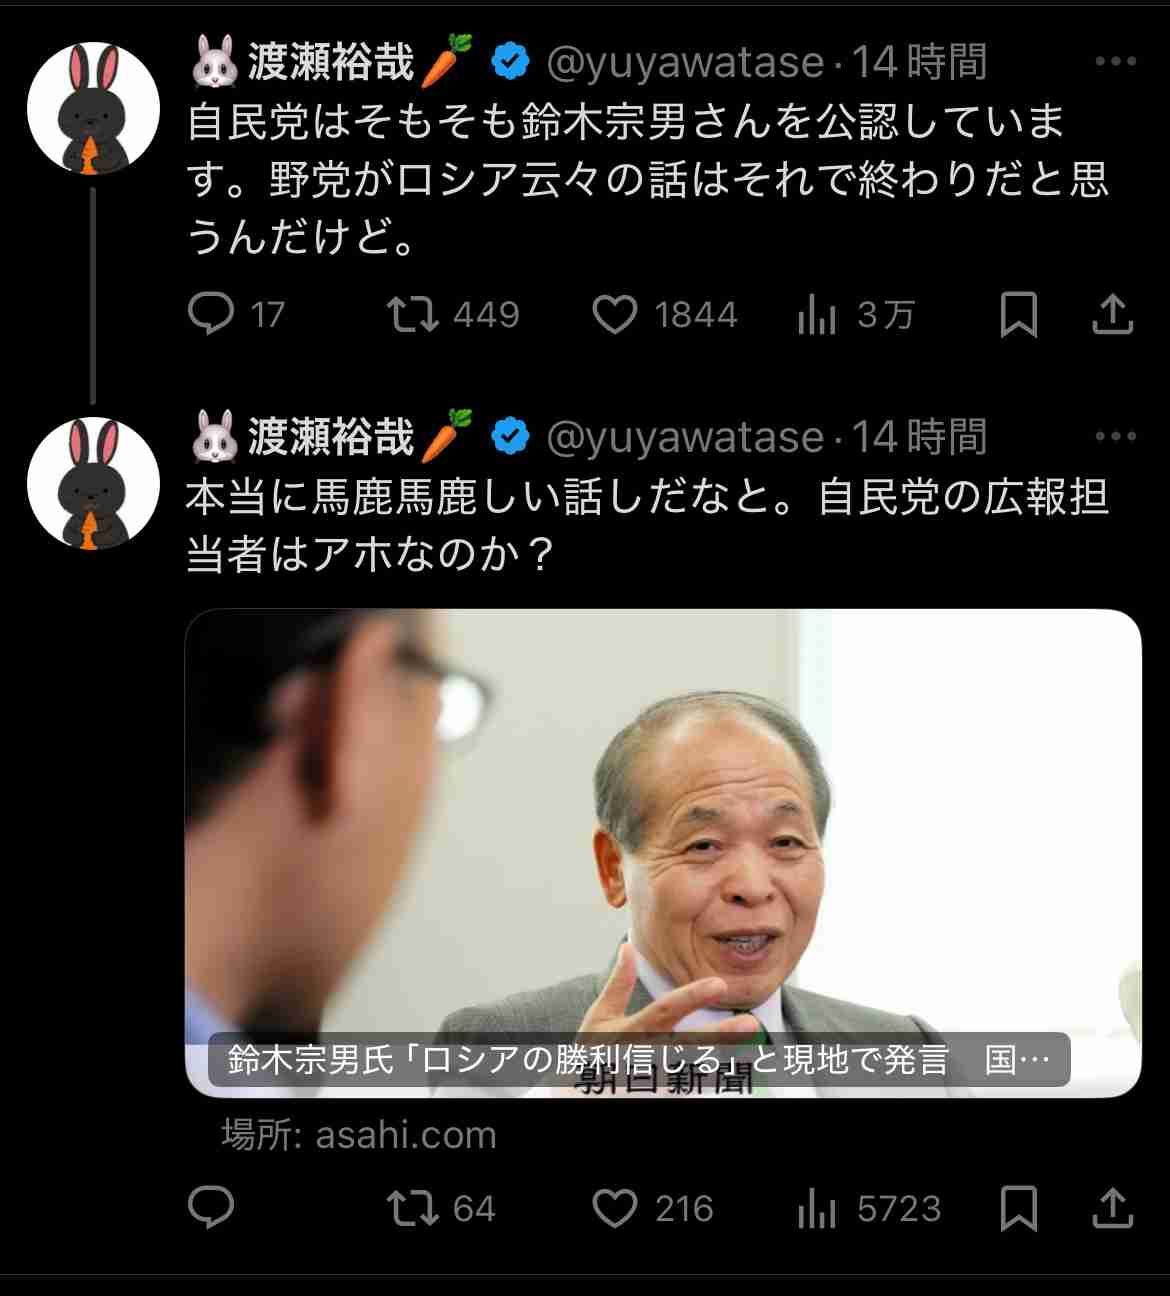This screenshot has width=1170, height=1296.
Task: Share the first tweet
Action: click(x=1112, y=314)
